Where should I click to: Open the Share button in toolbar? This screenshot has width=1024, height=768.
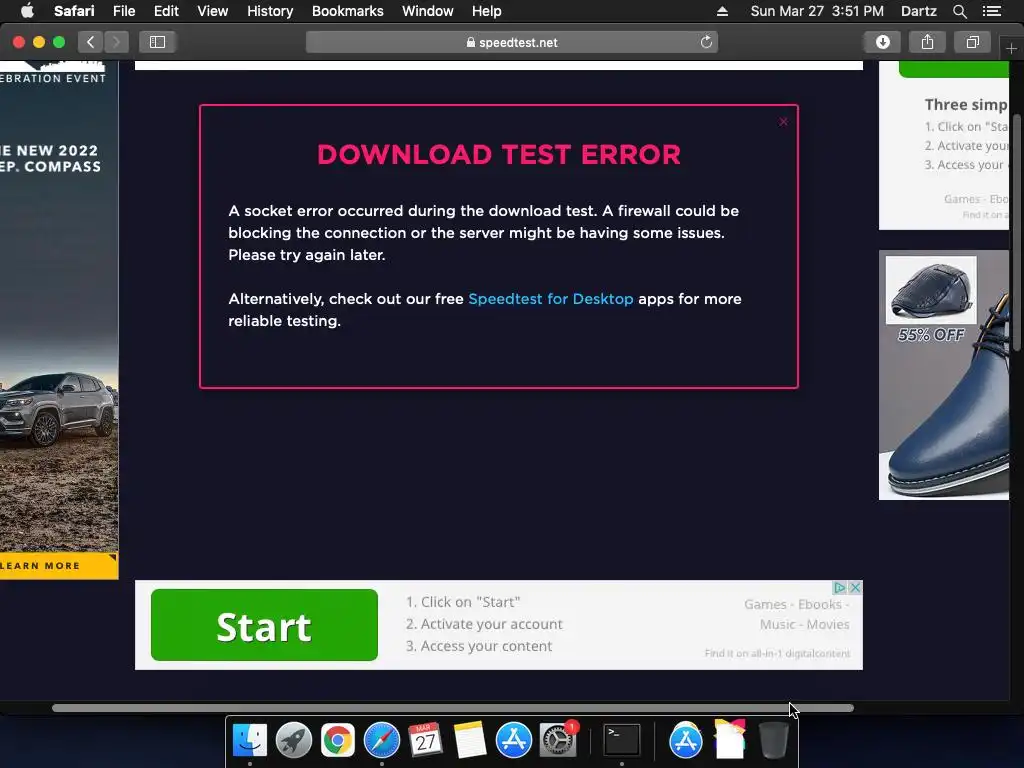[x=927, y=42]
